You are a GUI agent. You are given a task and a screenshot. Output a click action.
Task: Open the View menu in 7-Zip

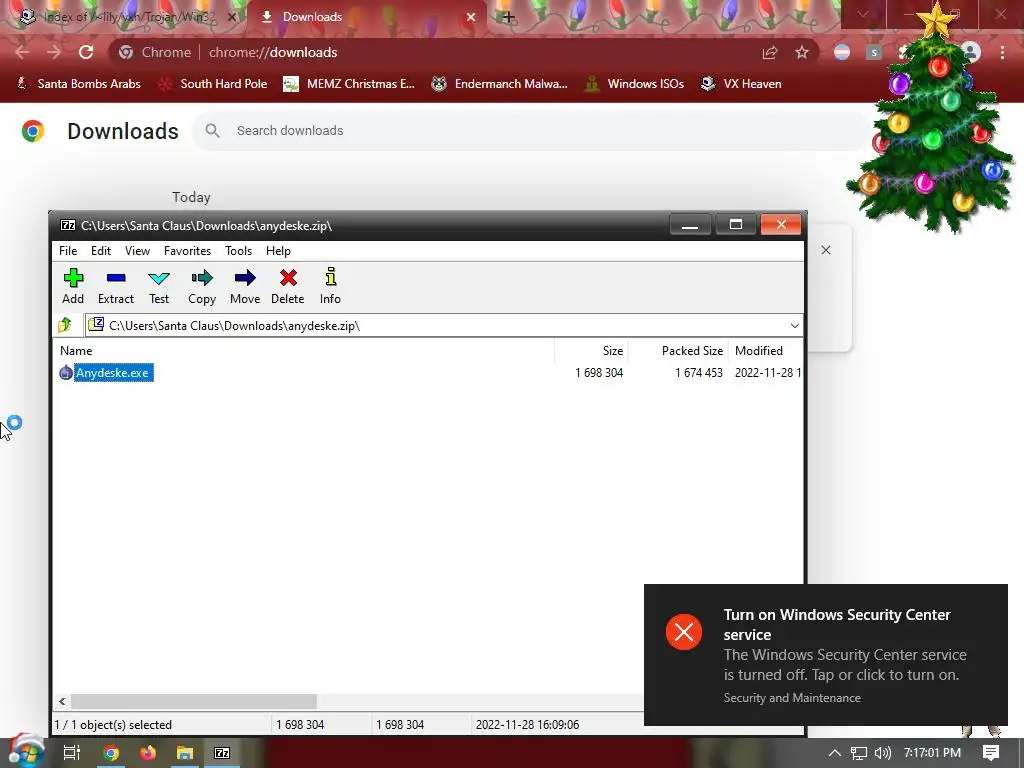137,251
